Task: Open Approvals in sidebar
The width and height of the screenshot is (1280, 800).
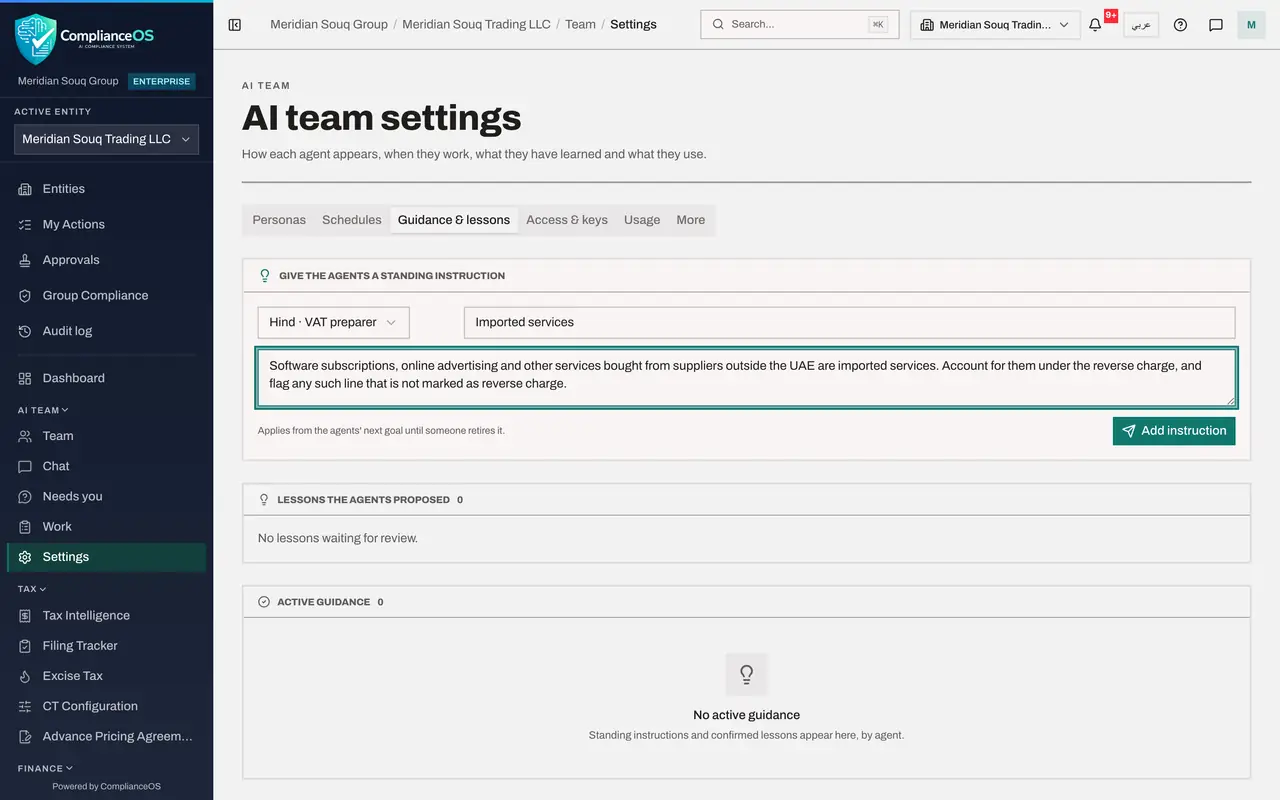Action: coord(106,260)
